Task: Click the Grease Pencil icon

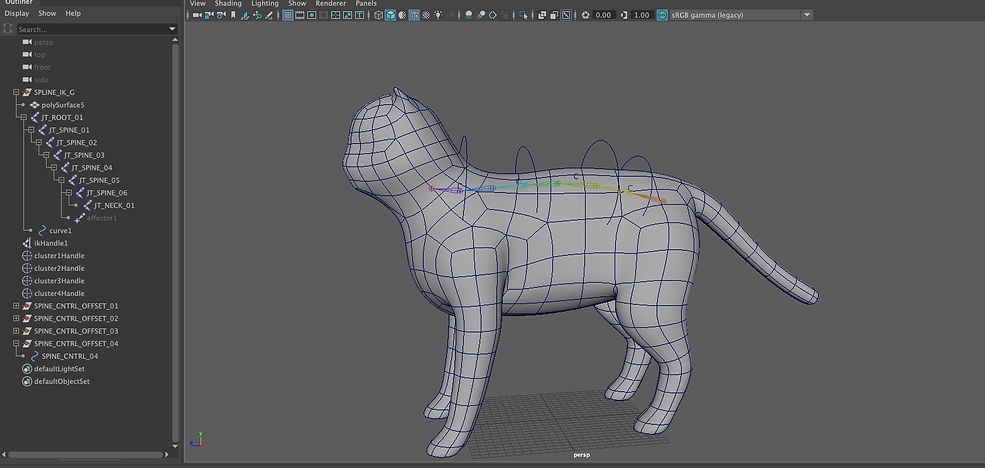Action: coord(269,15)
